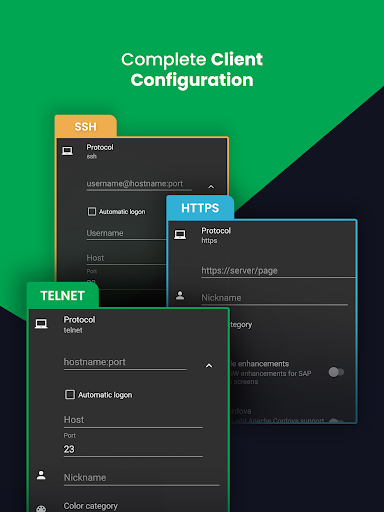384x512 pixels.
Task: Select the SSH tab
Action: pyautogui.click(x=86, y=127)
